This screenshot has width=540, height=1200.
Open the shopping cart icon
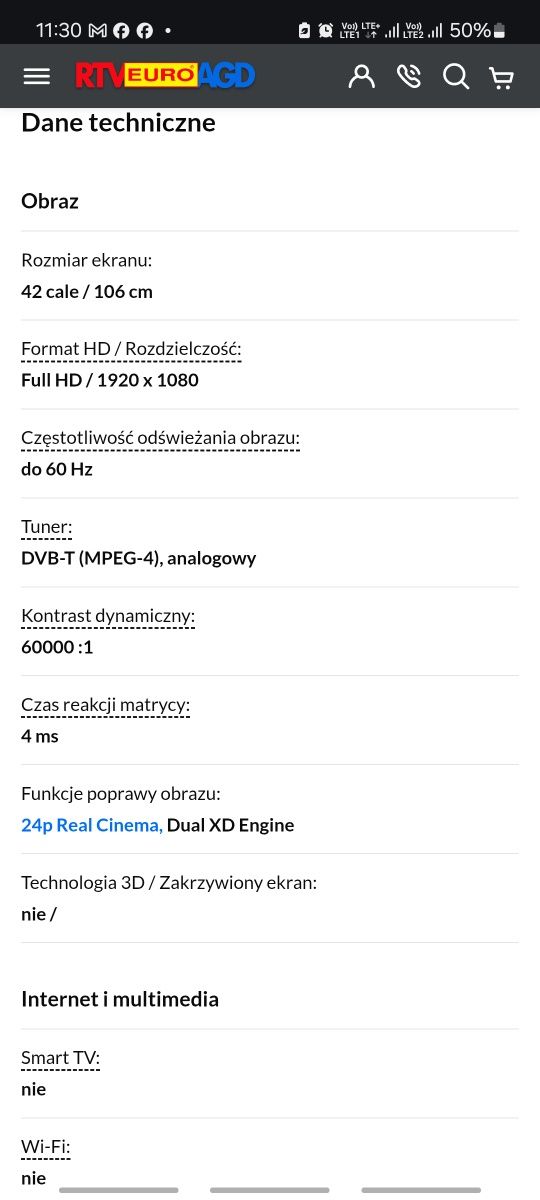pyautogui.click(x=502, y=77)
